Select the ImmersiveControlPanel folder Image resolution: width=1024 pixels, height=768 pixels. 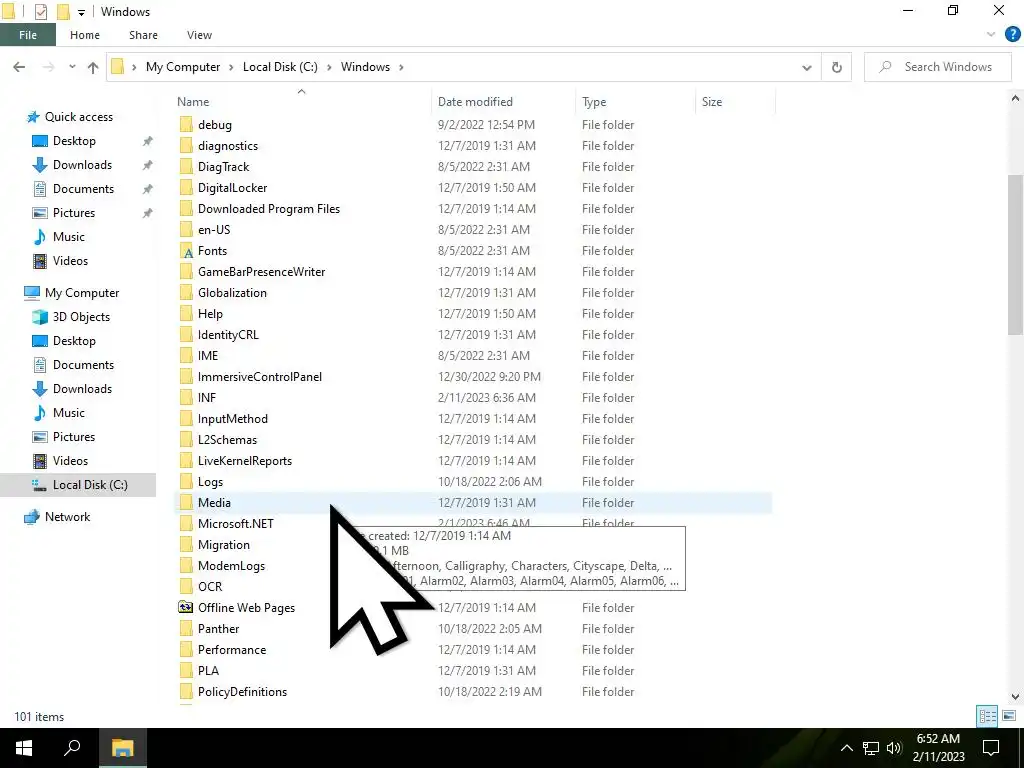click(x=260, y=377)
